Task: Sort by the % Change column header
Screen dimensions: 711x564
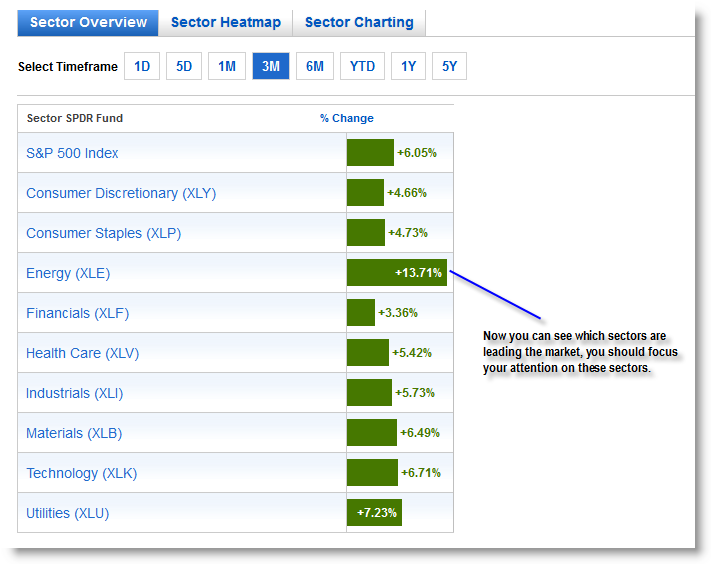Action: click(347, 118)
